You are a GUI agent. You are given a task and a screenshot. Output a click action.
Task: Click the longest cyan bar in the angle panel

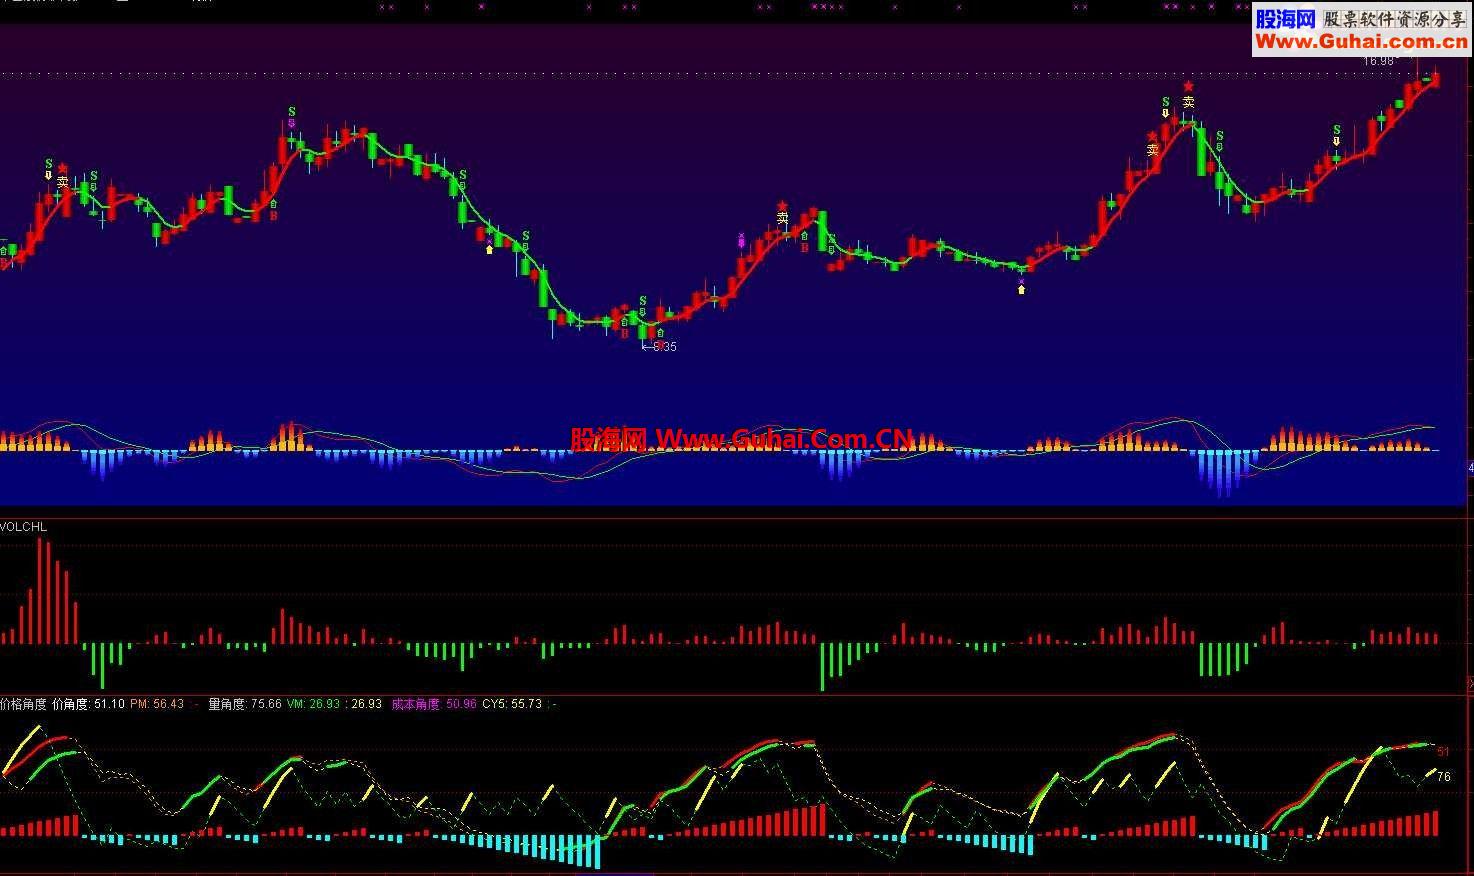tap(597, 852)
